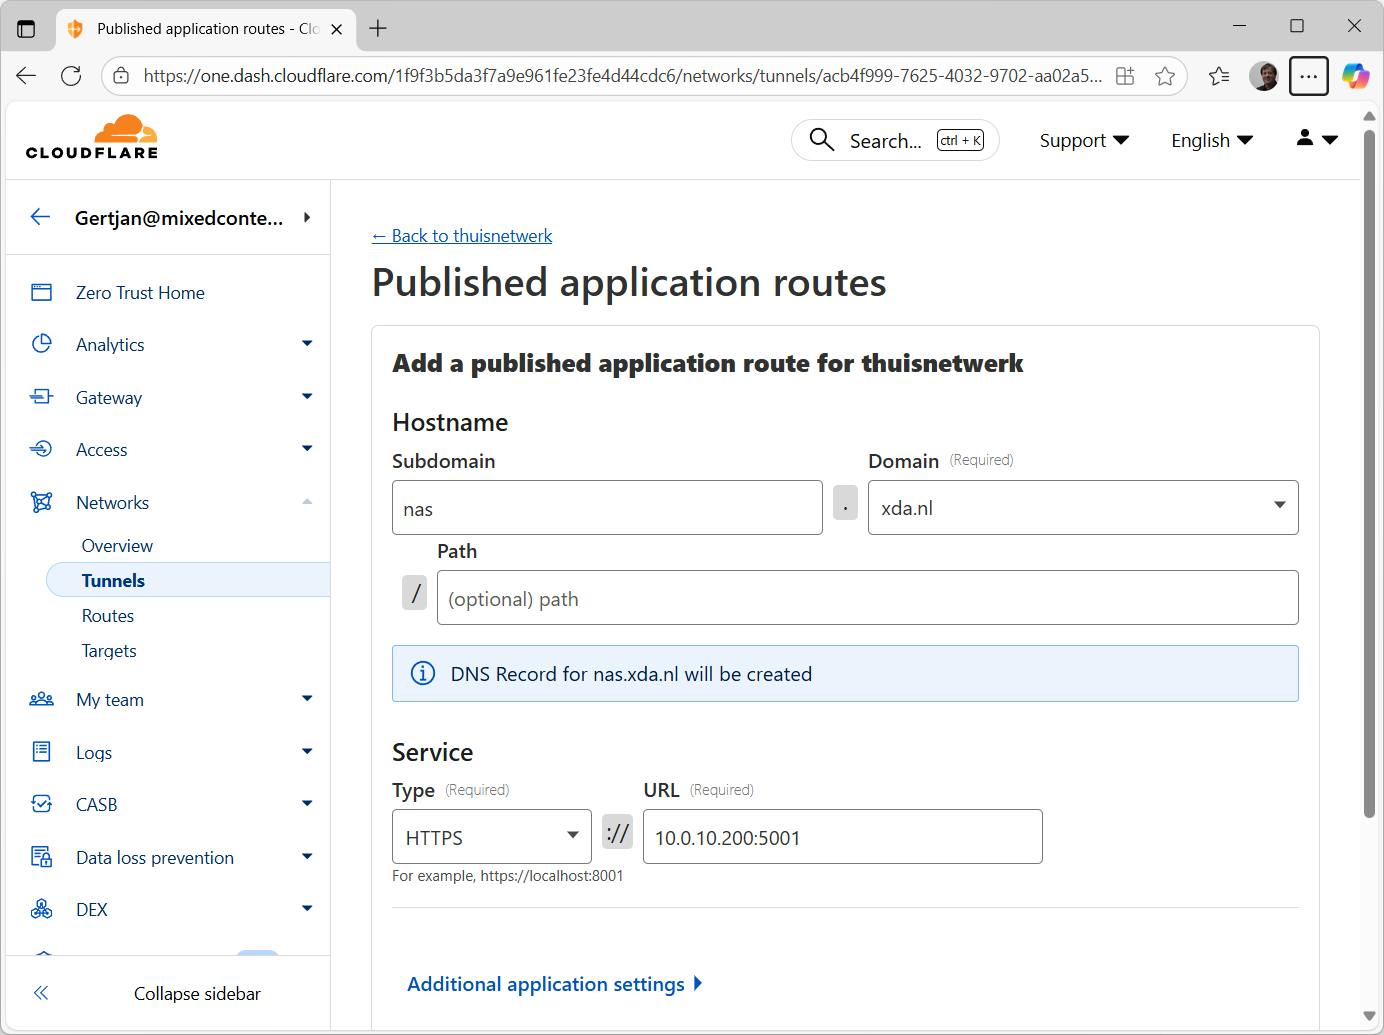
Task: Open Targets under Networks
Action: (109, 651)
